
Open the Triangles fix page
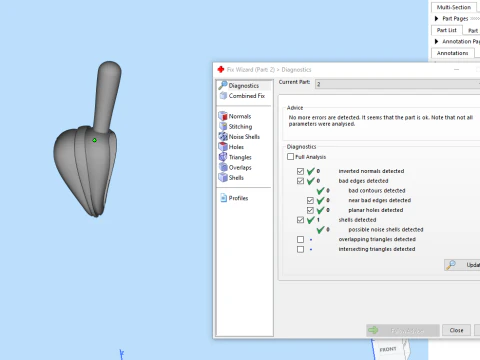(x=235, y=157)
